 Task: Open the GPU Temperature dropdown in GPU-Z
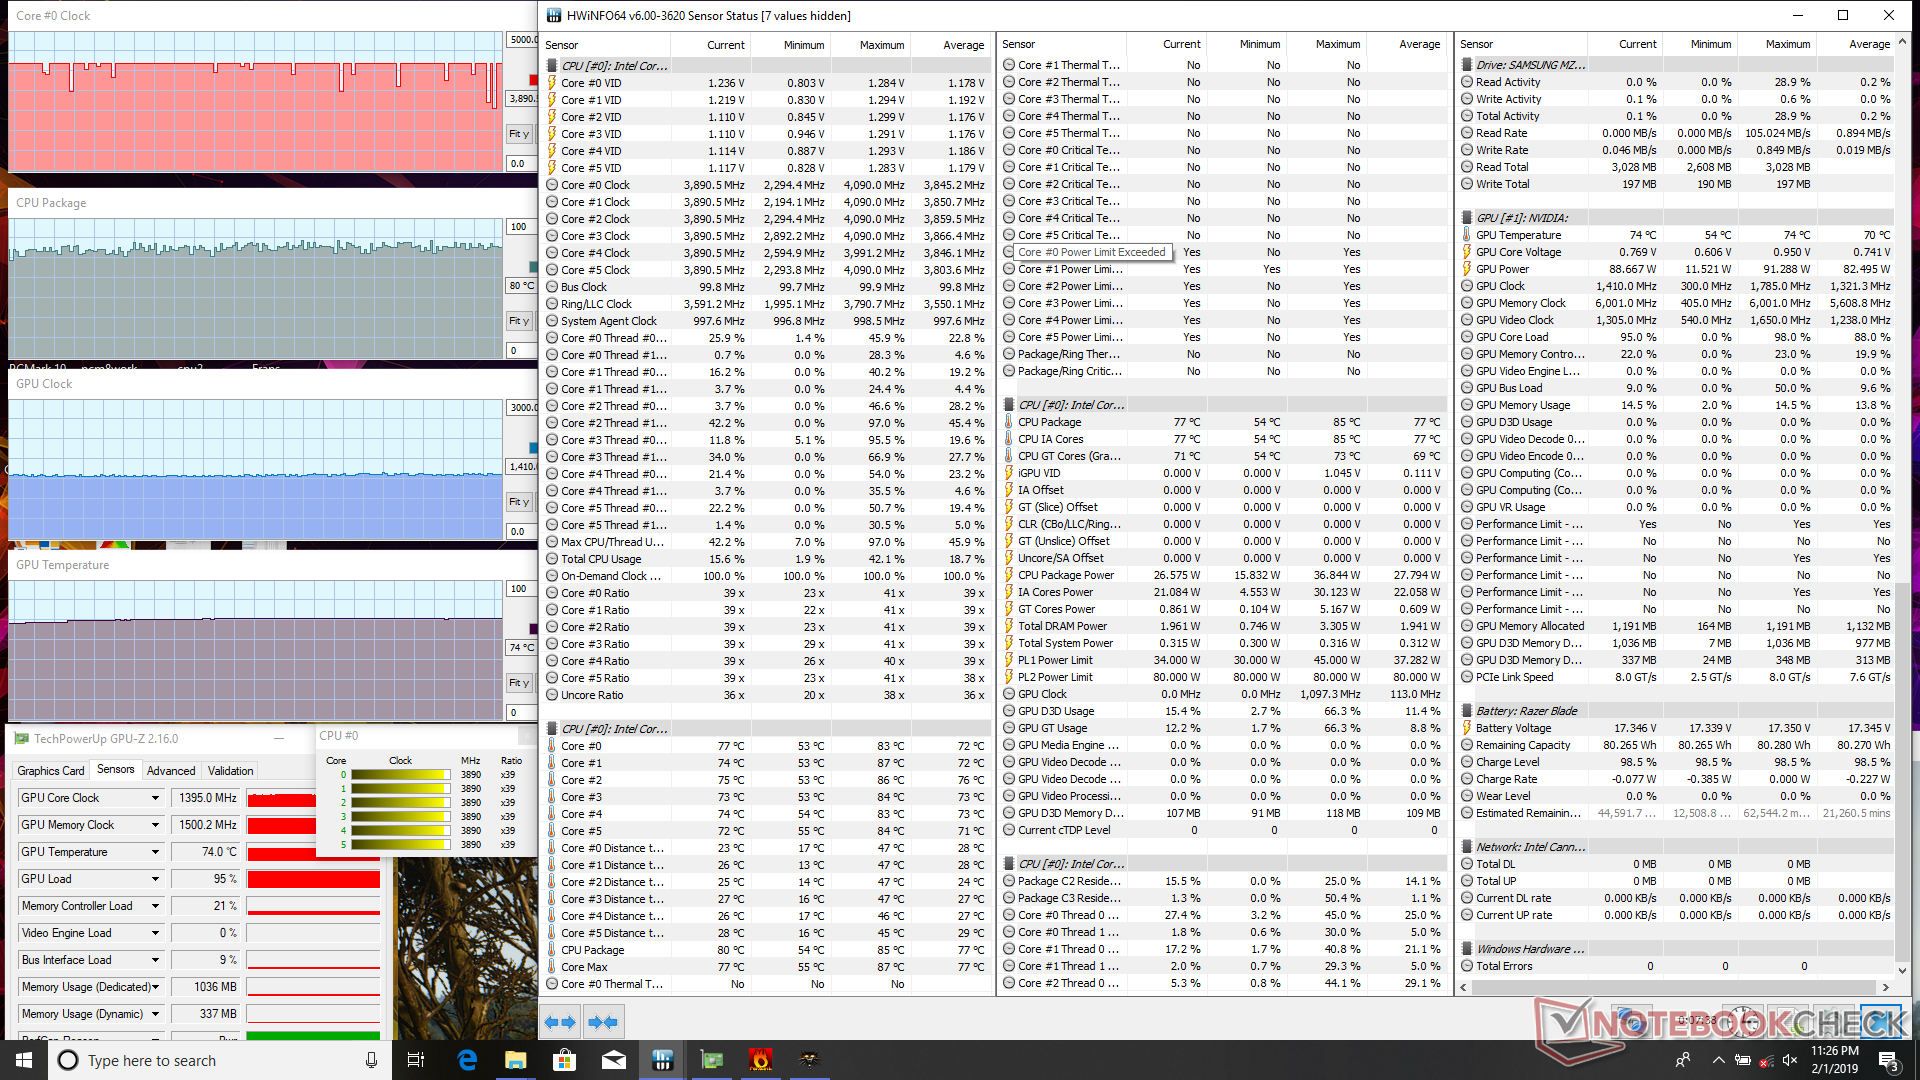[155, 852]
